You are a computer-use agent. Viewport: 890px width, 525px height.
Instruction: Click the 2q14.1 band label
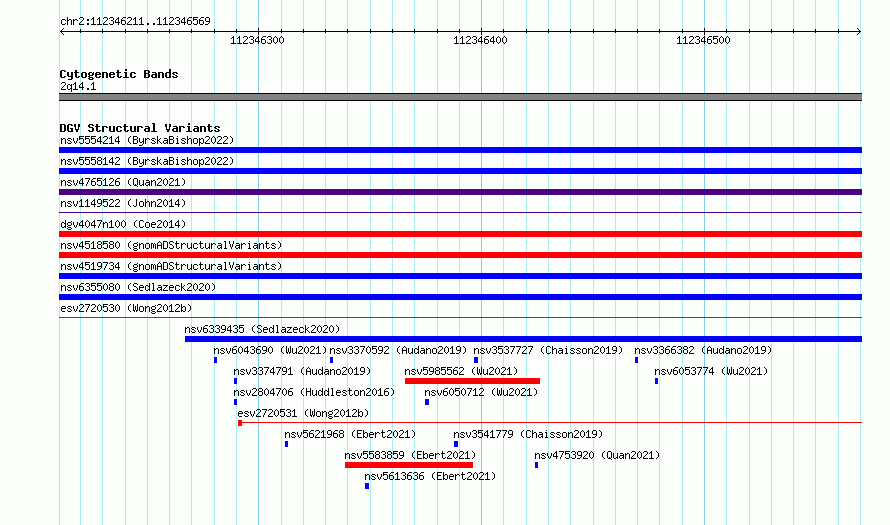click(x=78, y=86)
